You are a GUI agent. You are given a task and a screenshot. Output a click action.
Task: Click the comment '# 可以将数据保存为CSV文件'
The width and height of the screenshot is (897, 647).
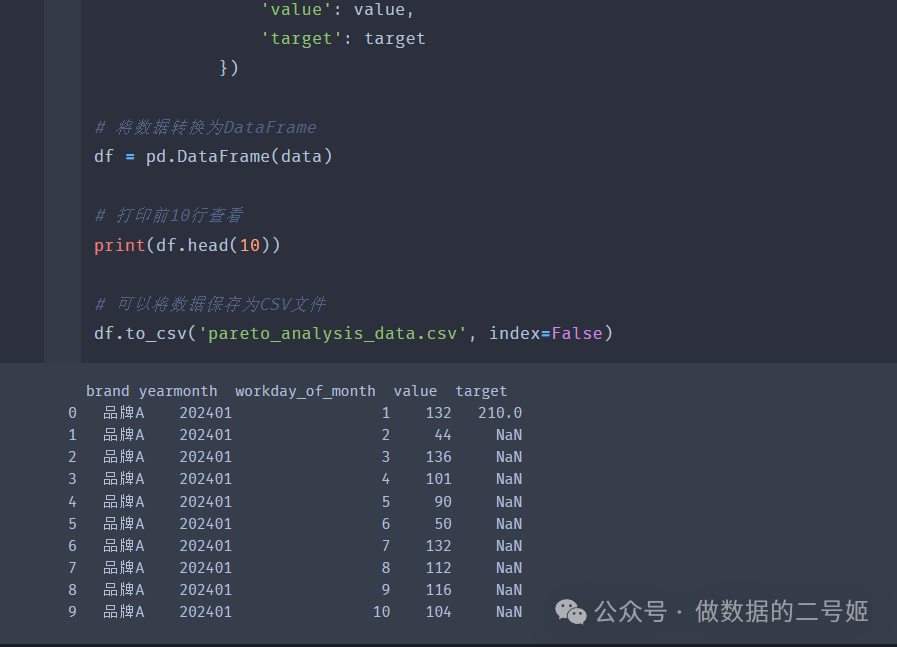click(x=210, y=304)
